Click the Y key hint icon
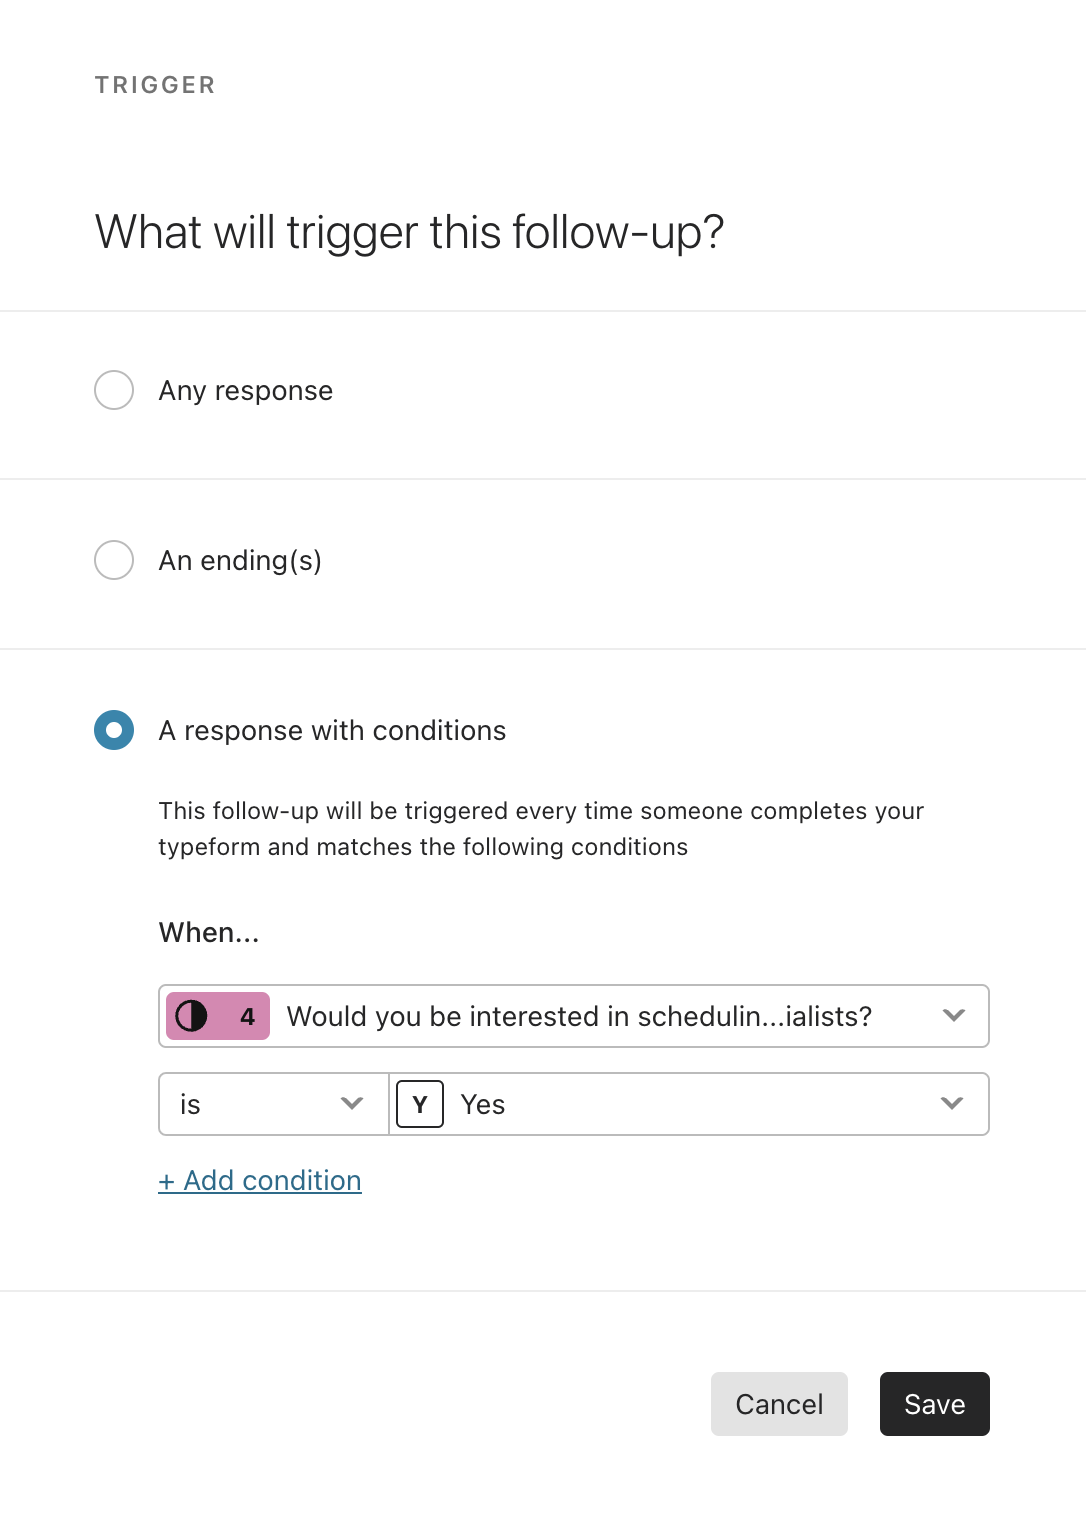 point(420,1104)
